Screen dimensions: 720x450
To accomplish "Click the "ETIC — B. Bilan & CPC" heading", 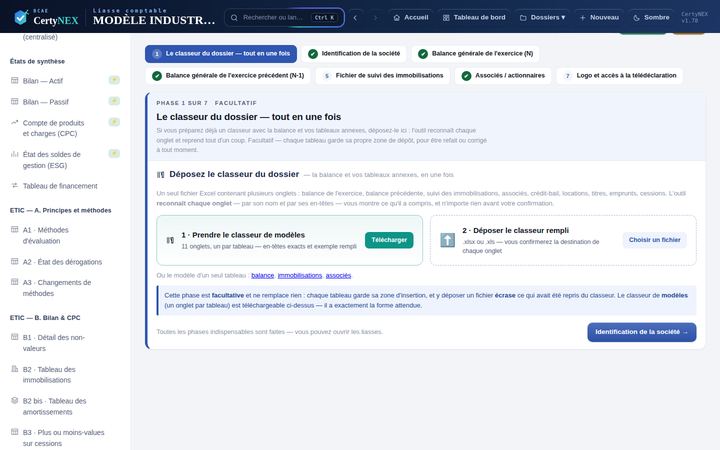I will coord(45,318).
